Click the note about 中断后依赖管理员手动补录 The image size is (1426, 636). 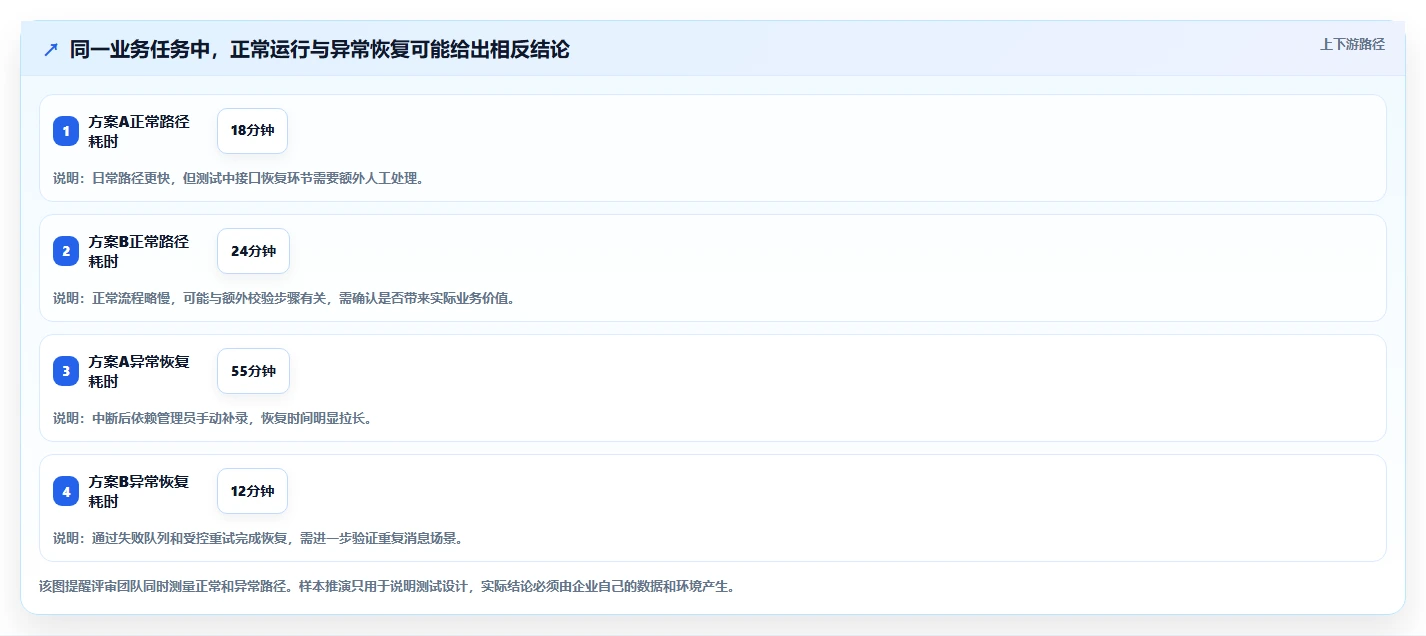213,418
